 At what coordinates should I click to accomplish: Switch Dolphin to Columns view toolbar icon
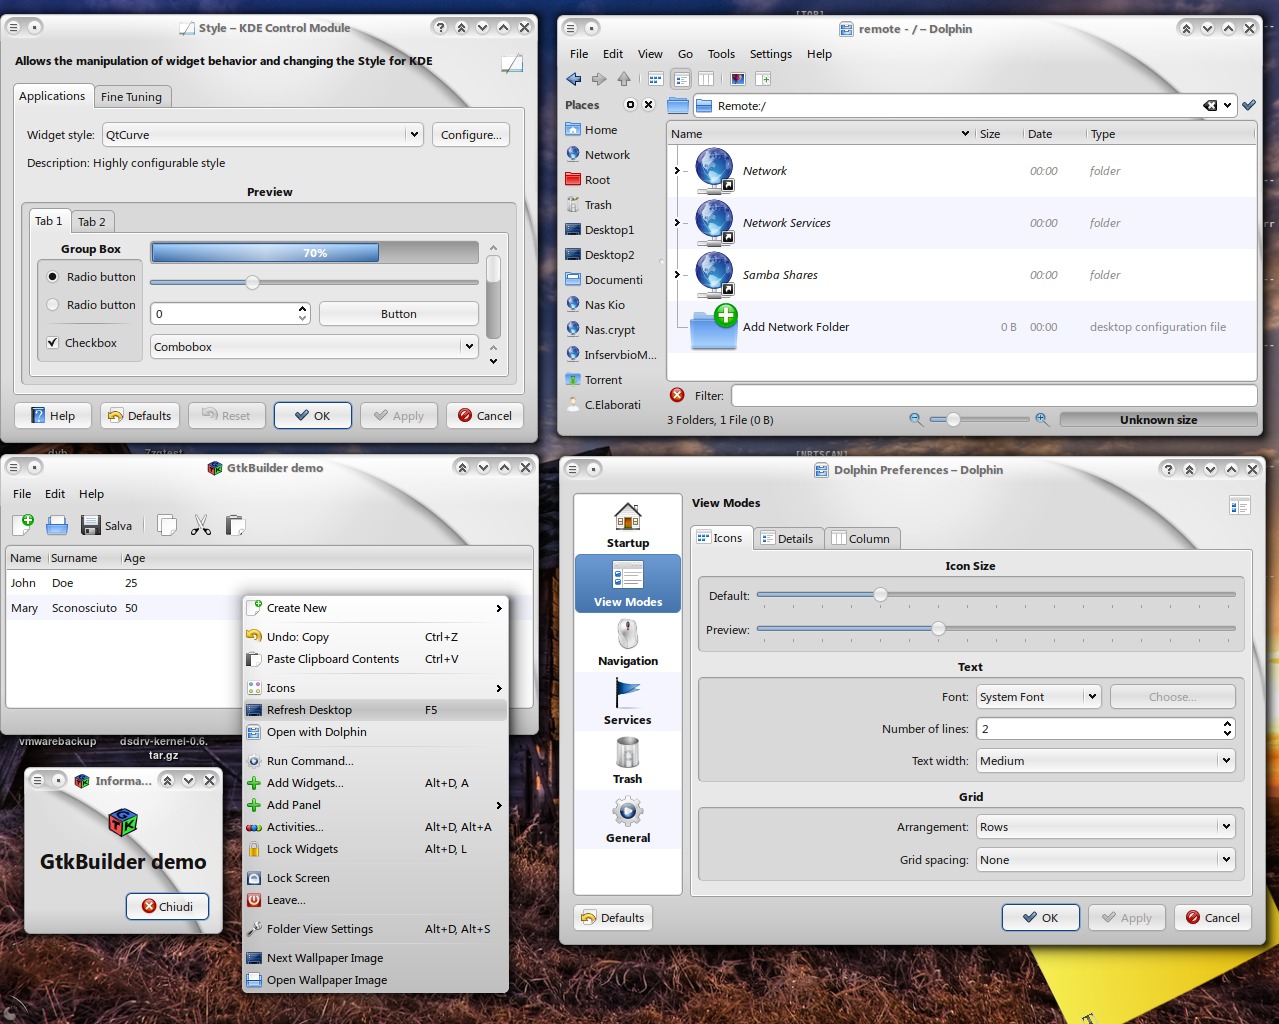(x=706, y=79)
